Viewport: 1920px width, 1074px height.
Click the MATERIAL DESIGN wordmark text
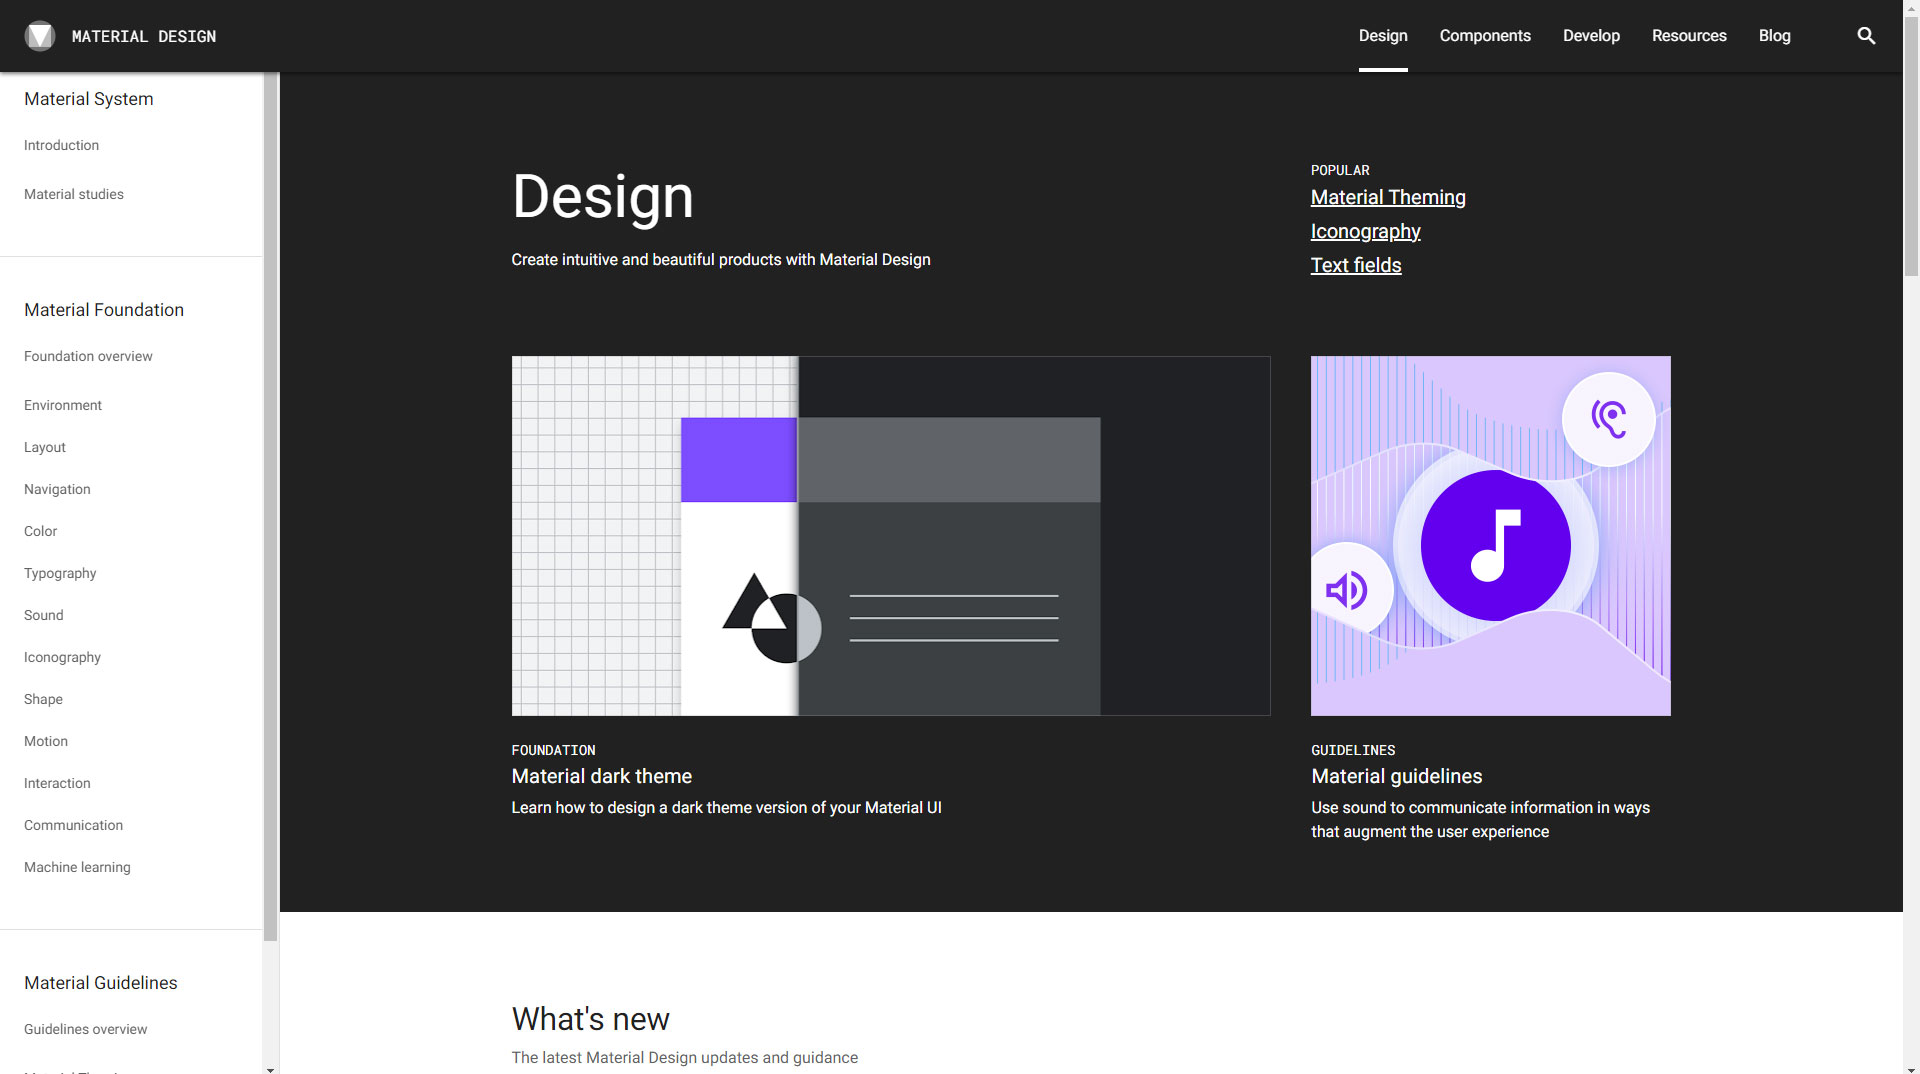click(x=144, y=37)
